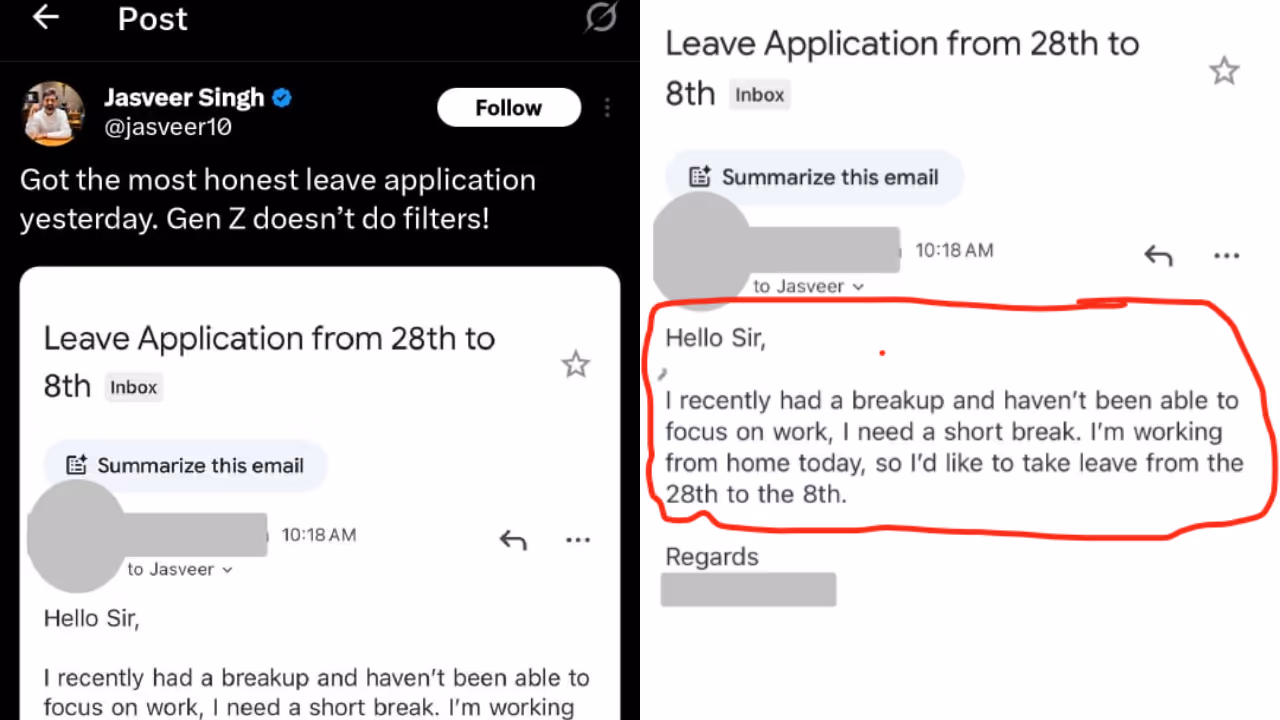
Task: Tap Summarize this email inside the tweet image
Action: (x=186, y=465)
